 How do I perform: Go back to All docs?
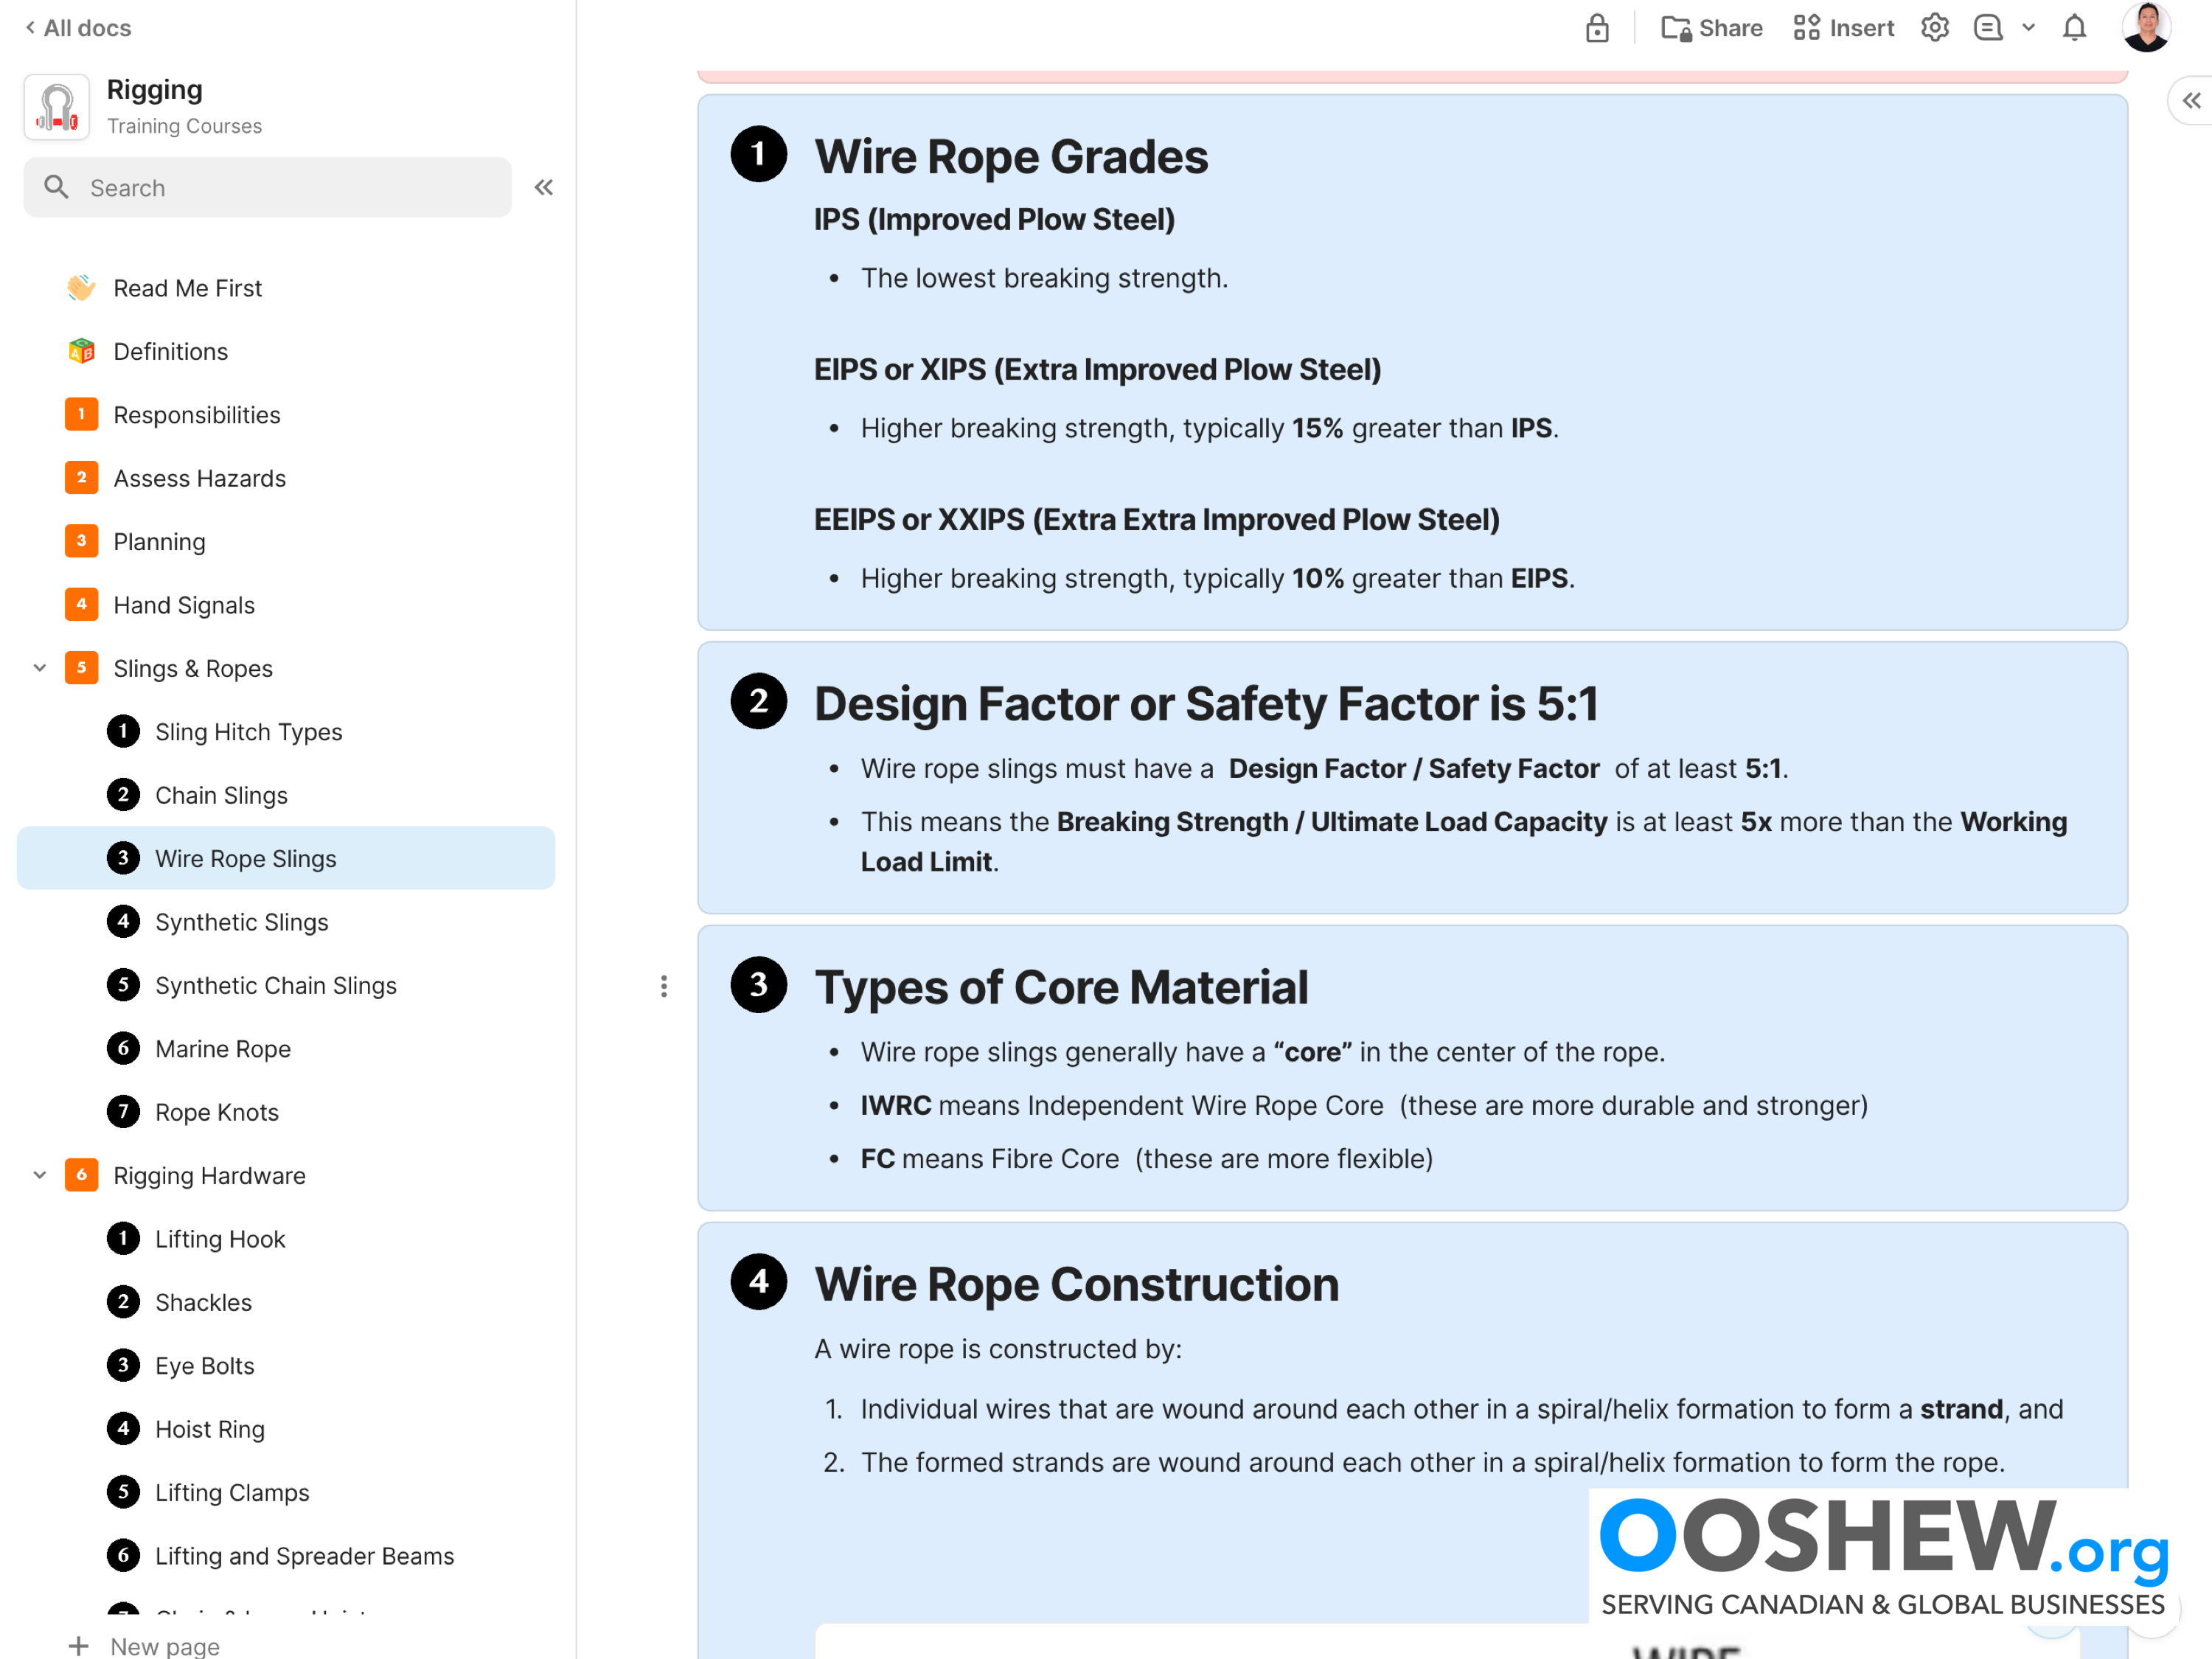[78, 28]
